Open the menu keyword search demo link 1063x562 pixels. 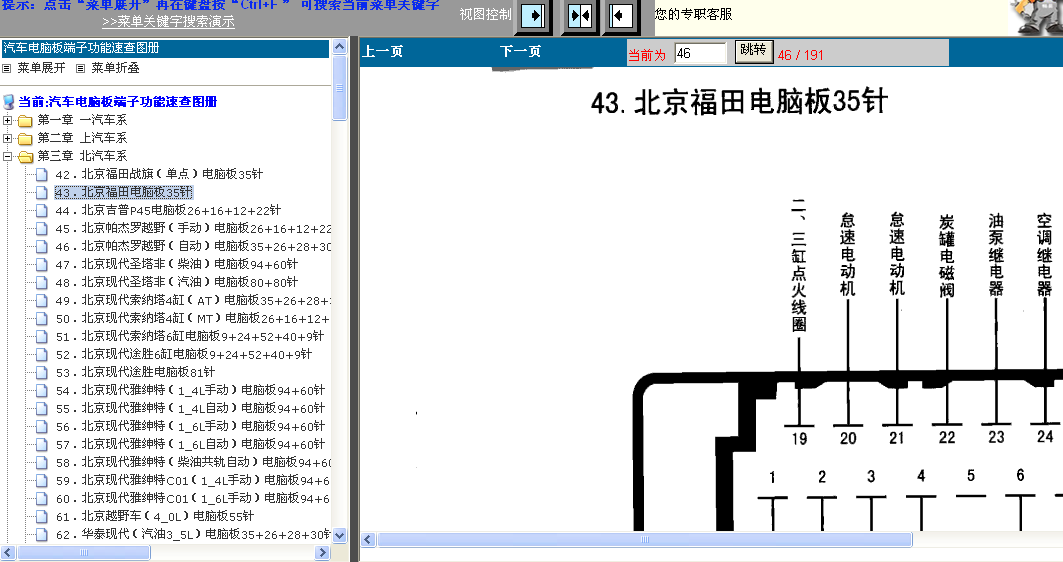pyautogui.click(x=168, y=22)
